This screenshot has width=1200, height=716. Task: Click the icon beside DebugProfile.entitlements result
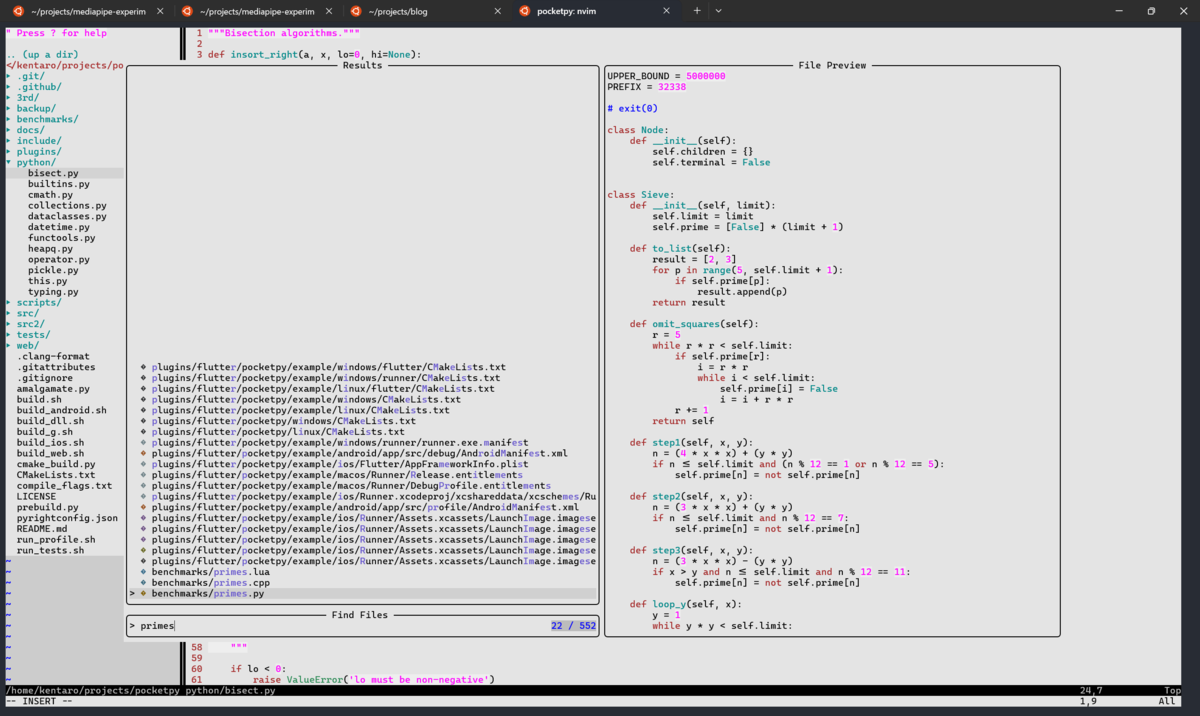pyautogui.click(x=144, y=485)
